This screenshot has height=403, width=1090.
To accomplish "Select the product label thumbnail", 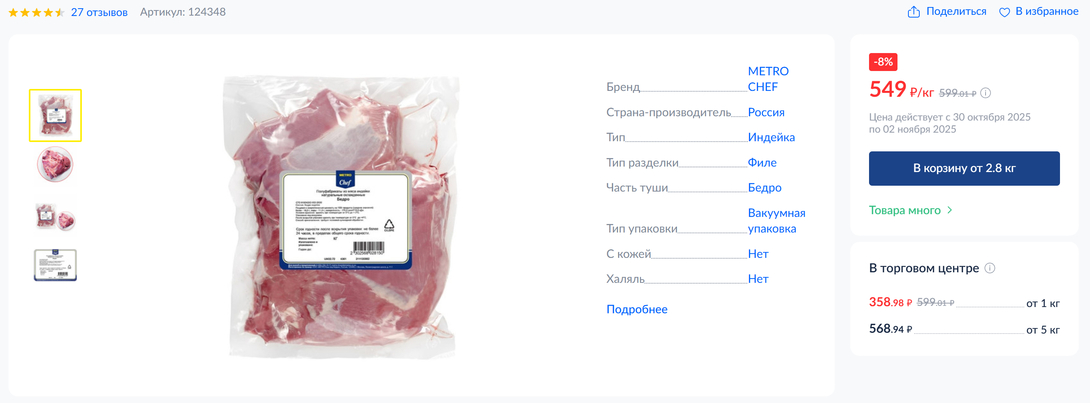I will pos(55,265).
